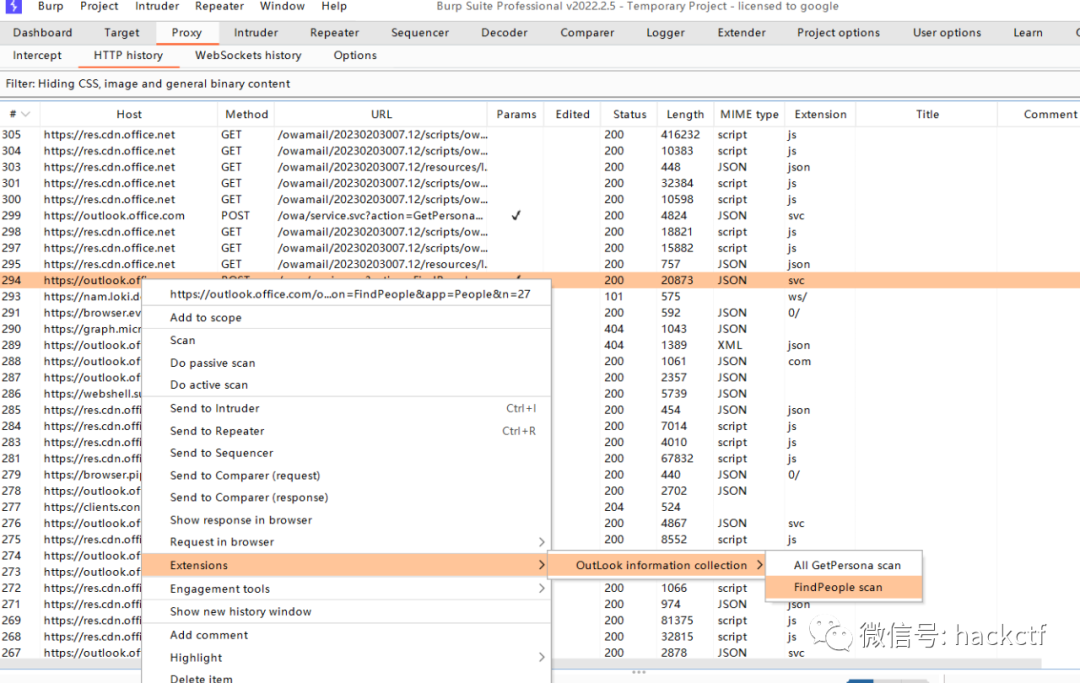Sort table by Host column header
1080x683 pixels.
pos(129,114)
